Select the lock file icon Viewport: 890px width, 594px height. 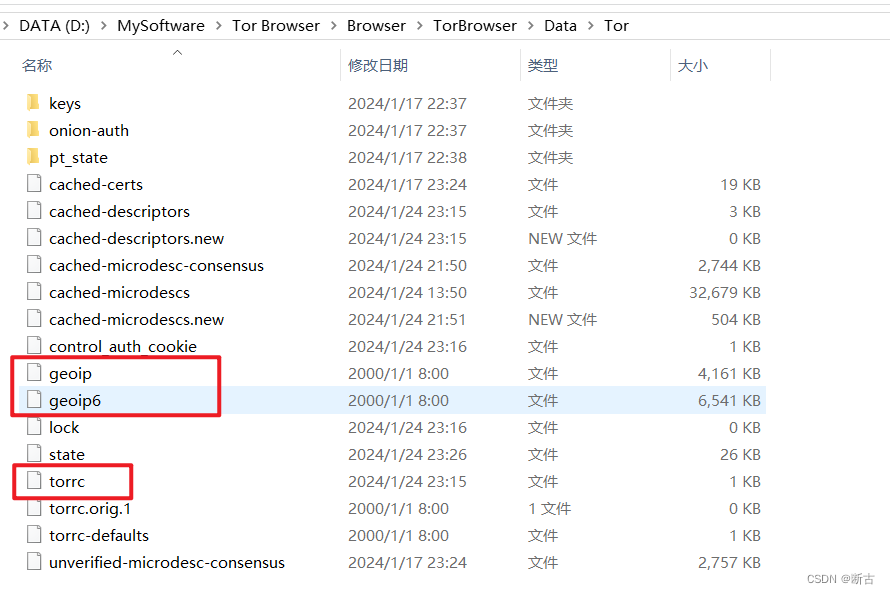[x=33, y=427]
